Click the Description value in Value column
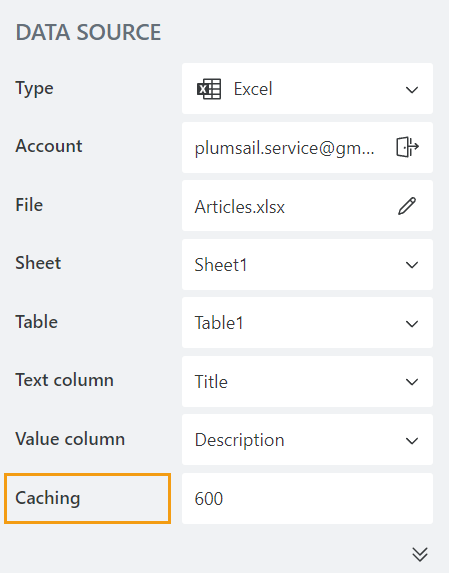449x573 pixels. [239, 440]
